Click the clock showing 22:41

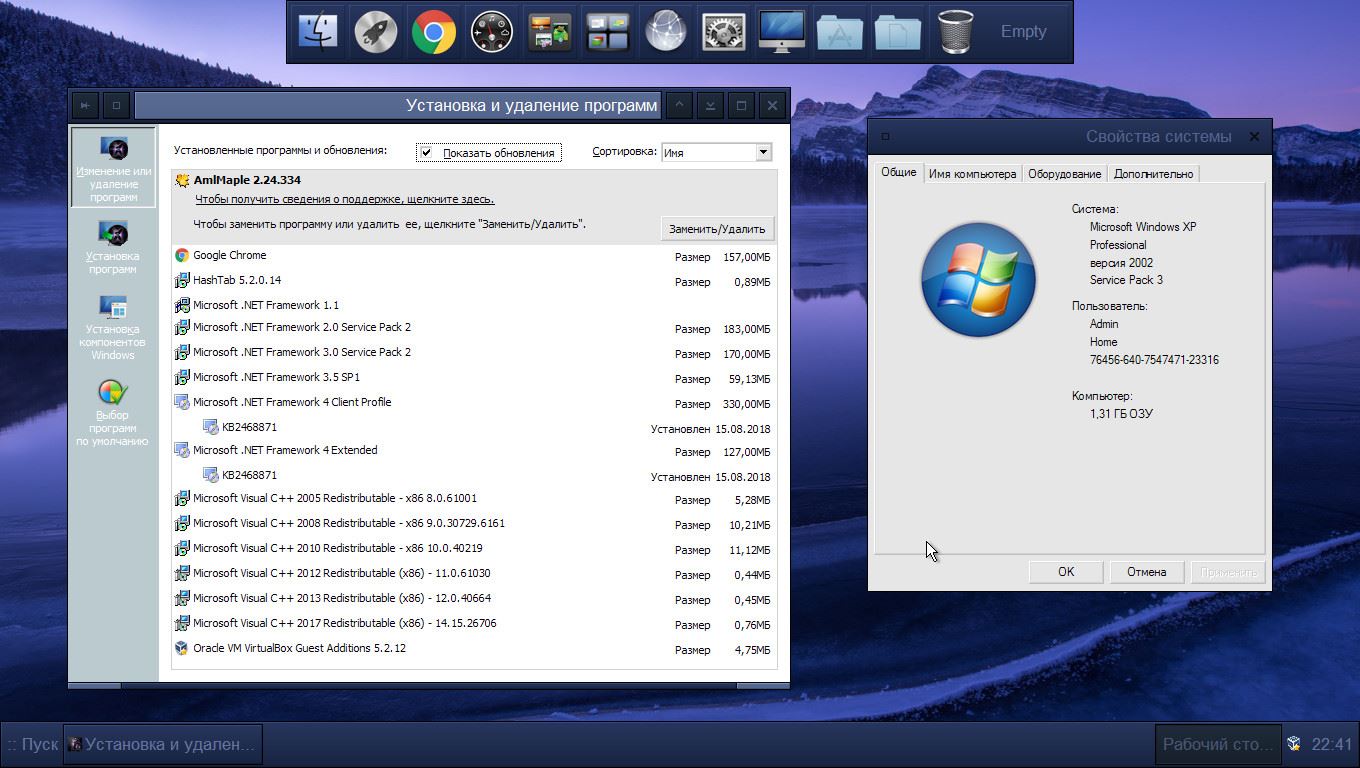[x=1332, y=745]
